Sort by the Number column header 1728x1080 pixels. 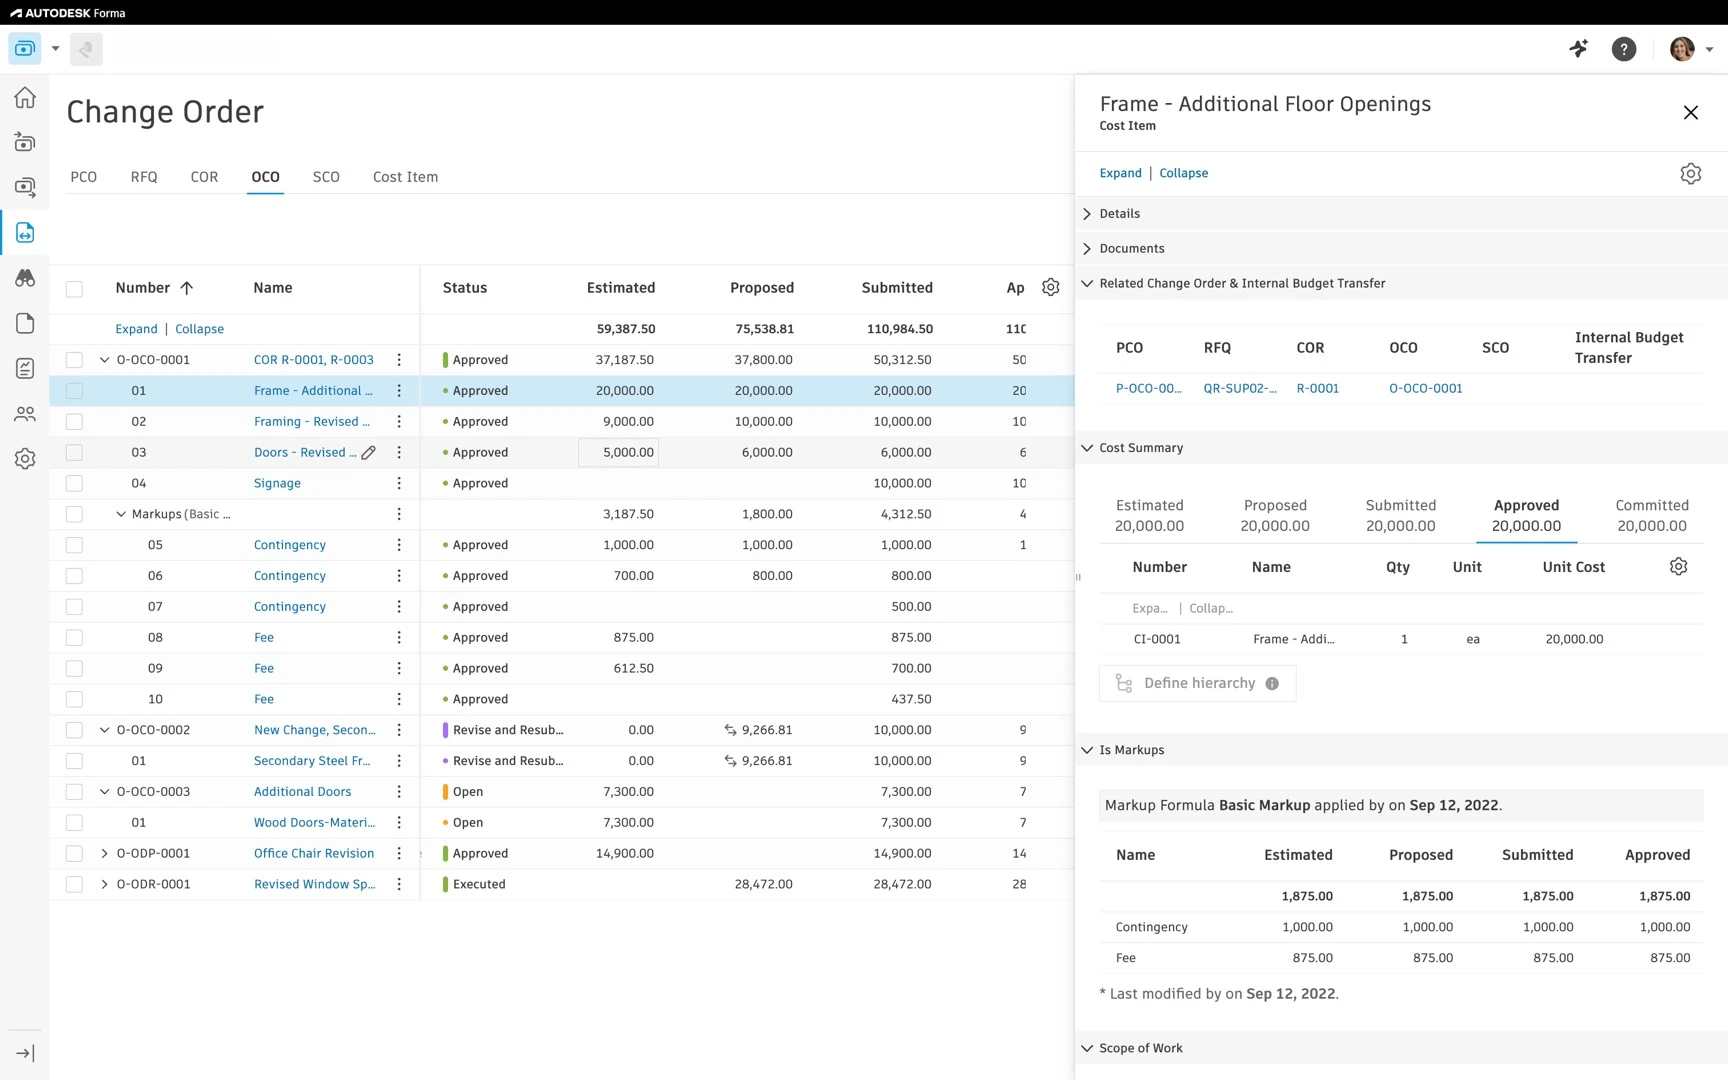tap(143, 288)
